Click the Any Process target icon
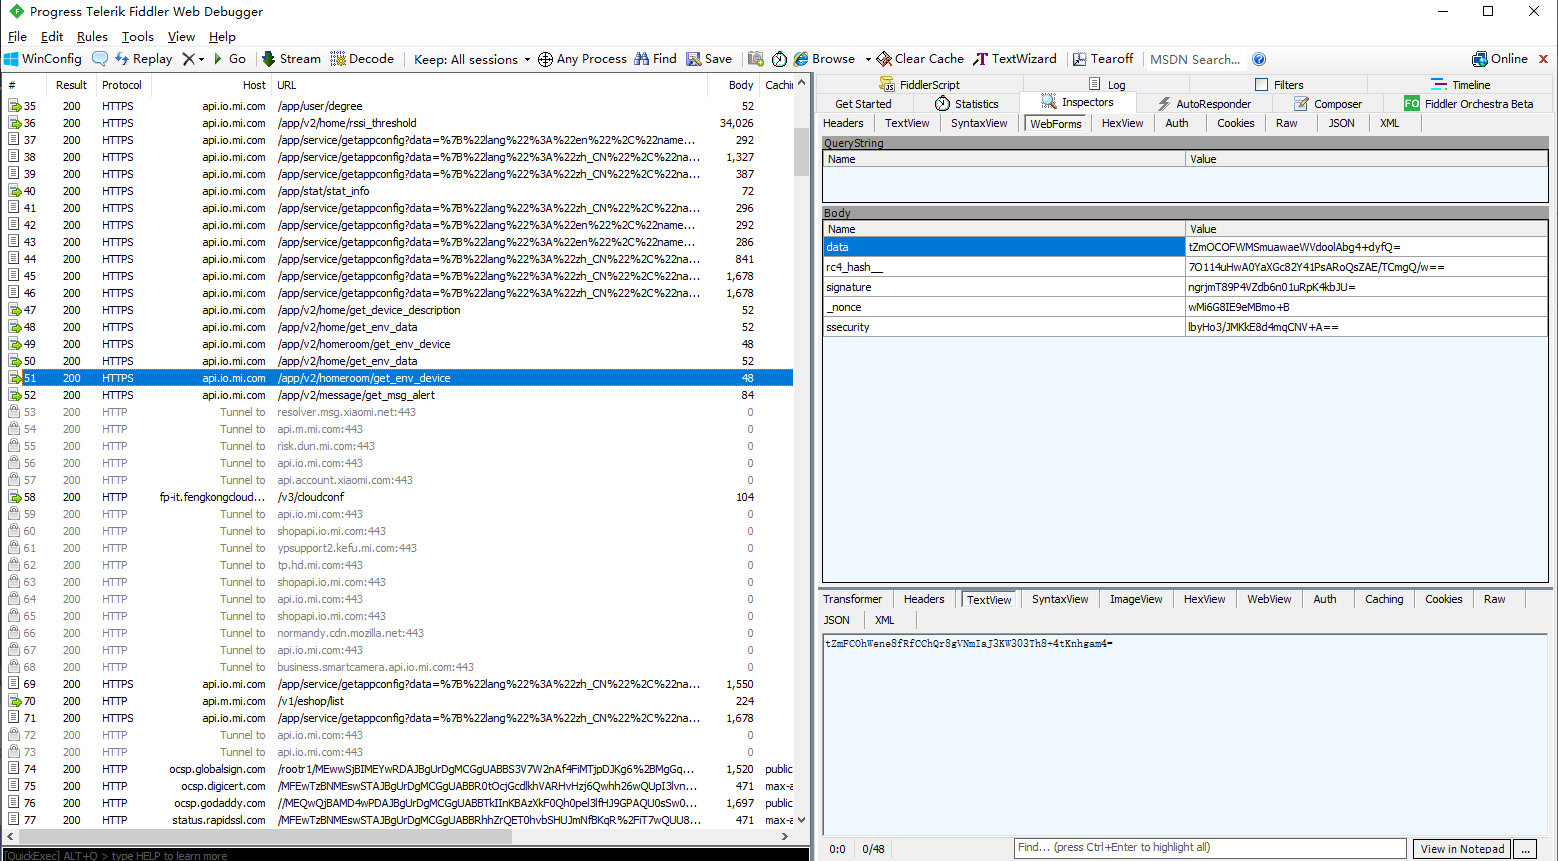 tap(545, 59)
